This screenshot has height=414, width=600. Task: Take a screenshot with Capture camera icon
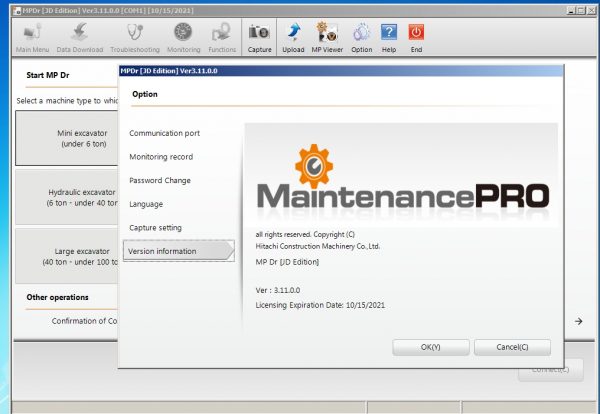(x=259, y=37)
